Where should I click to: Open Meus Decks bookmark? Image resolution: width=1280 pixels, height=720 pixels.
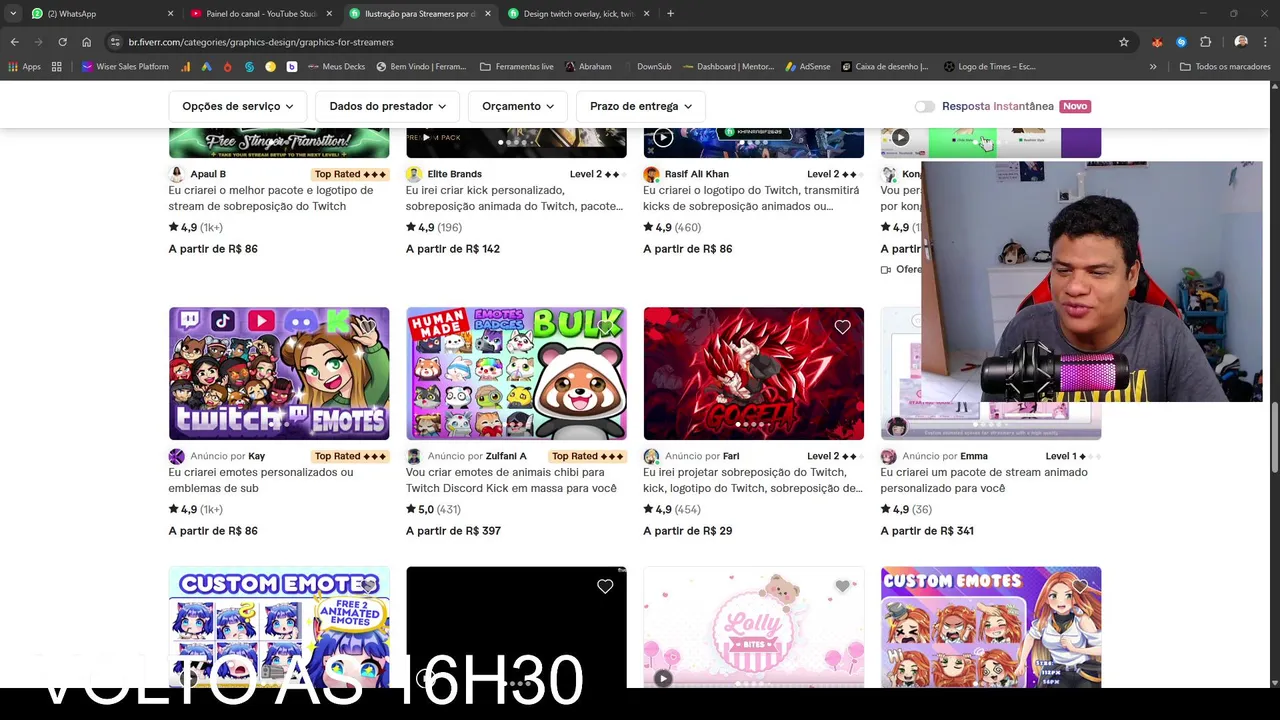click(336, 67)
